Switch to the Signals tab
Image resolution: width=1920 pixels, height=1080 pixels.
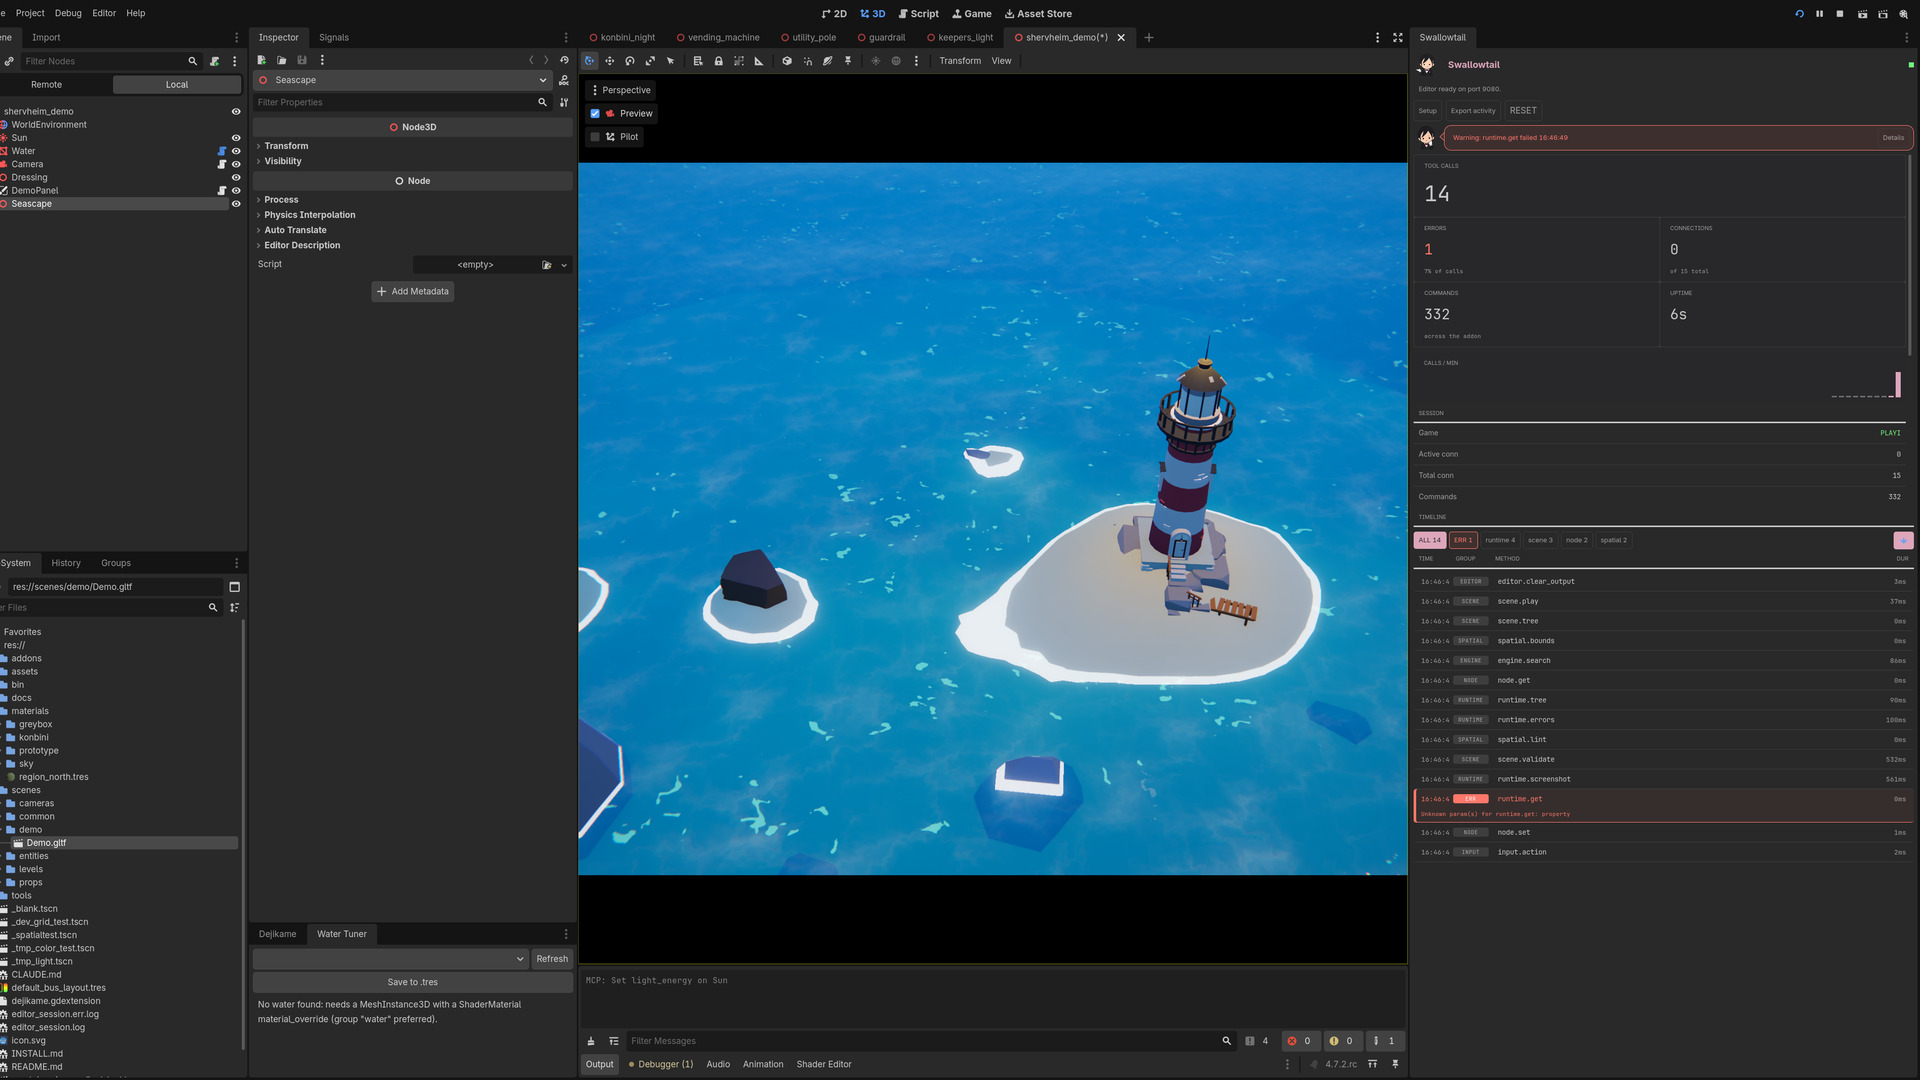pos(334,37)
